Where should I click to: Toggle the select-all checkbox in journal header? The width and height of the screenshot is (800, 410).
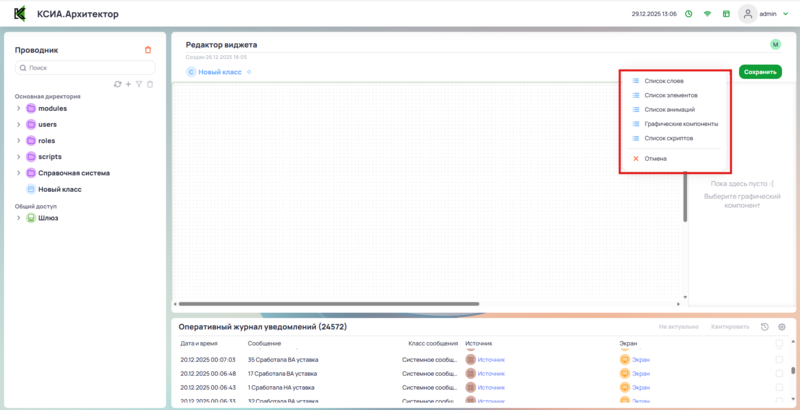(x=779, y=343)
